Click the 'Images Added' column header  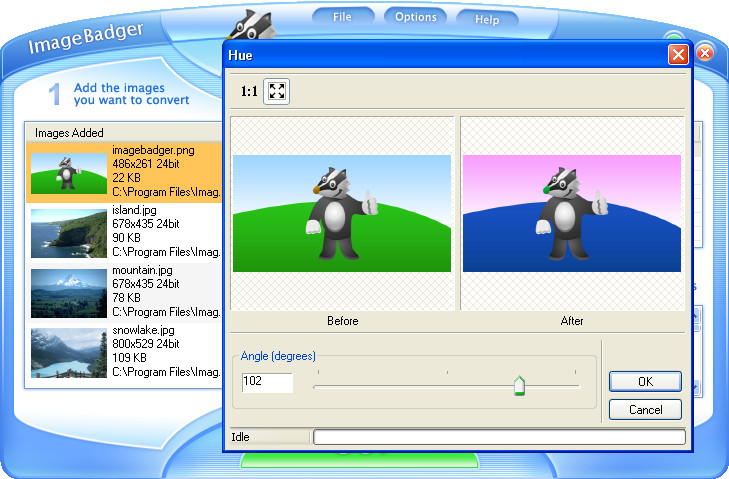pos(124,133)
